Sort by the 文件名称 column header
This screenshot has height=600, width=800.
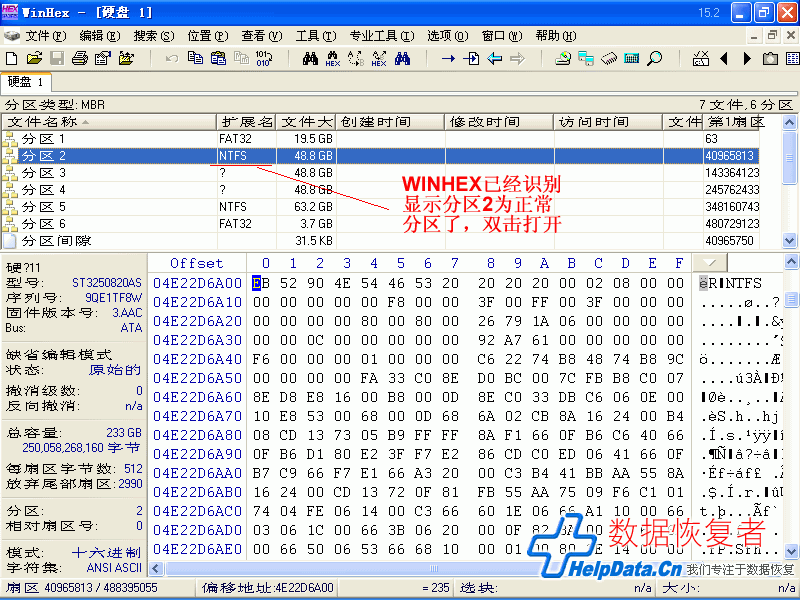pos(109,122)
